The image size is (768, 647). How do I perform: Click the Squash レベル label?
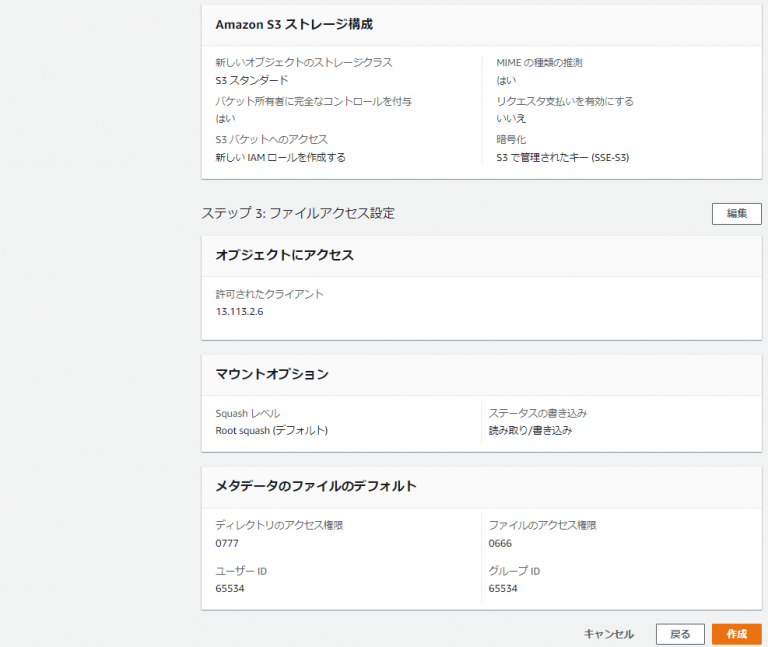click(x=247, y=413)
